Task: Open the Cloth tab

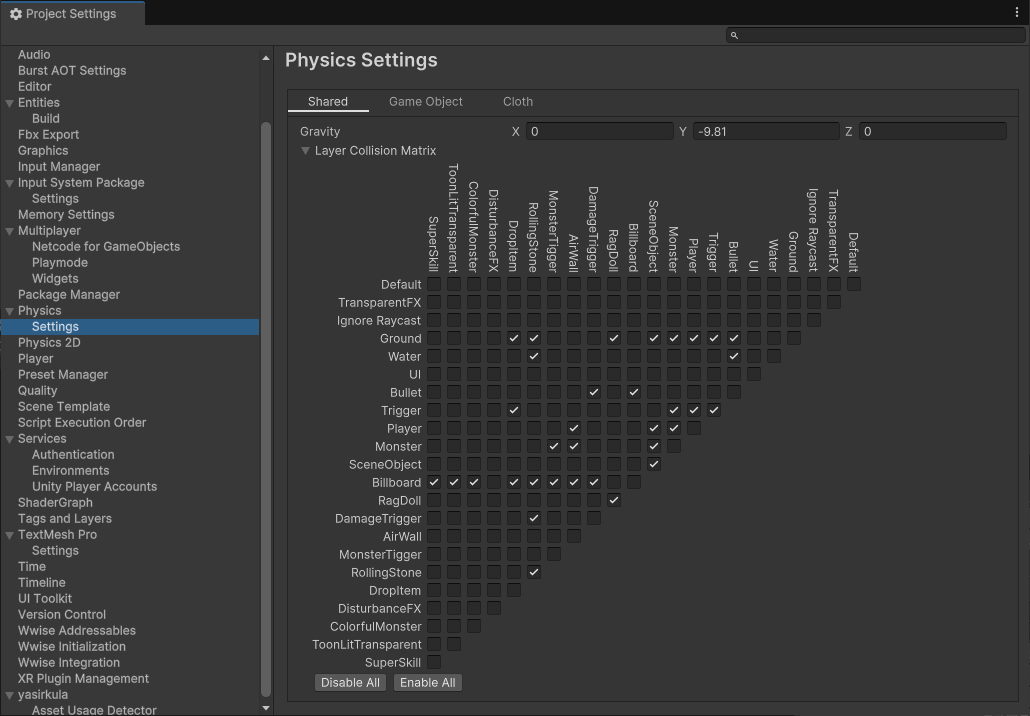Action: point(517,102)
